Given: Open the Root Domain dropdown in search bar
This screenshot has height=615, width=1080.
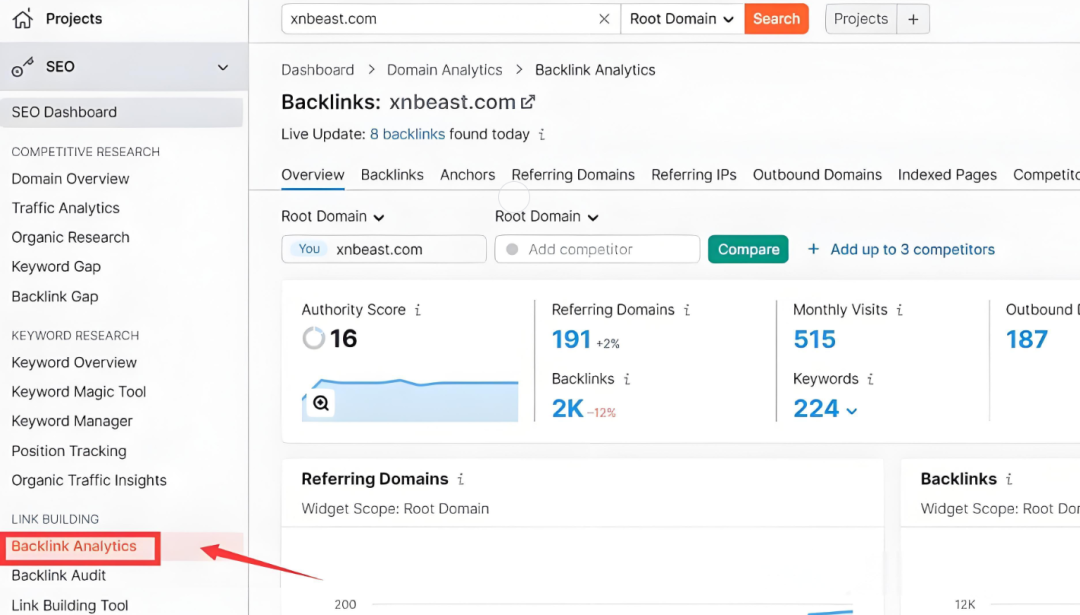Looking at the screenshot, I should click(682, 19).
